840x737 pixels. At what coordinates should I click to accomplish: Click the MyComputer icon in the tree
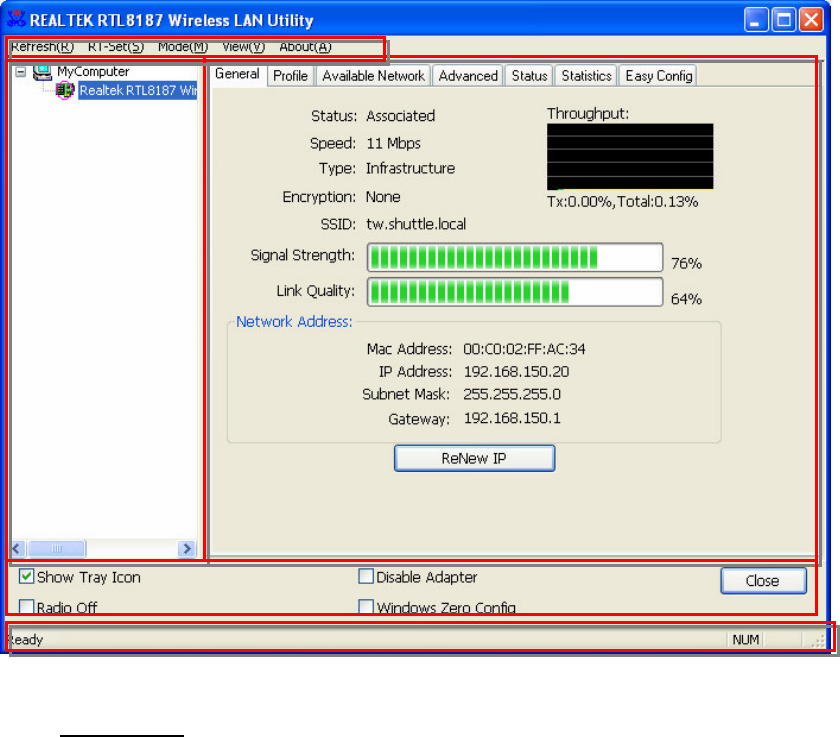(42, 72)
